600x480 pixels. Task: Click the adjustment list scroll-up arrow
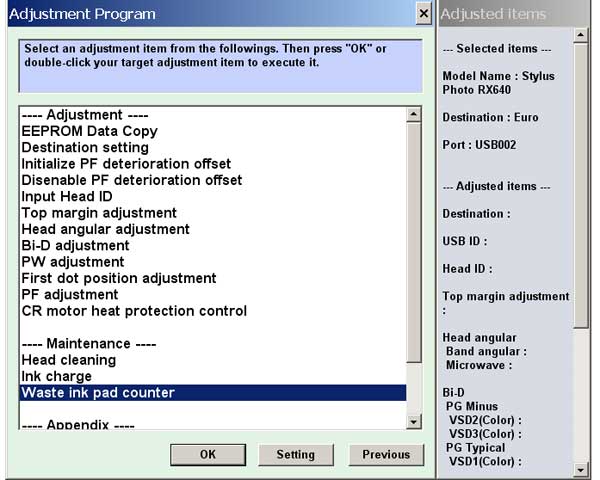coord(413,114)
